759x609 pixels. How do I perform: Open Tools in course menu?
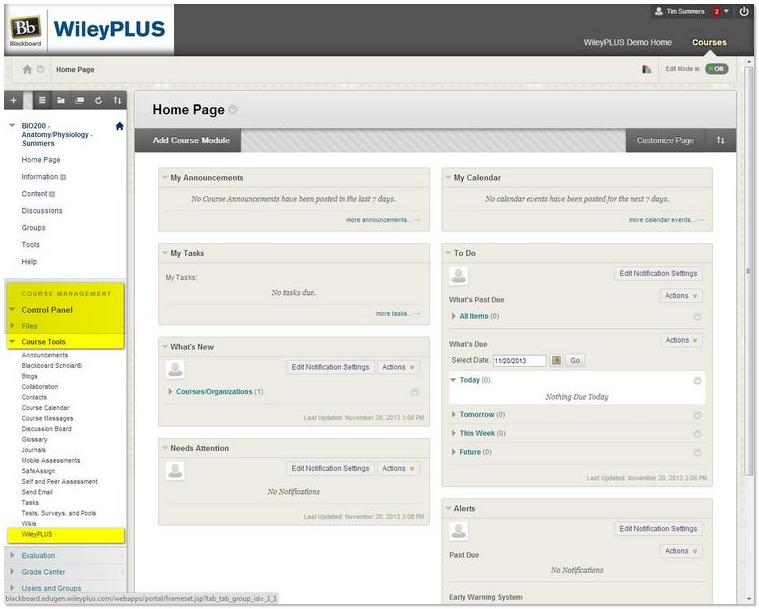click(30, 244)
